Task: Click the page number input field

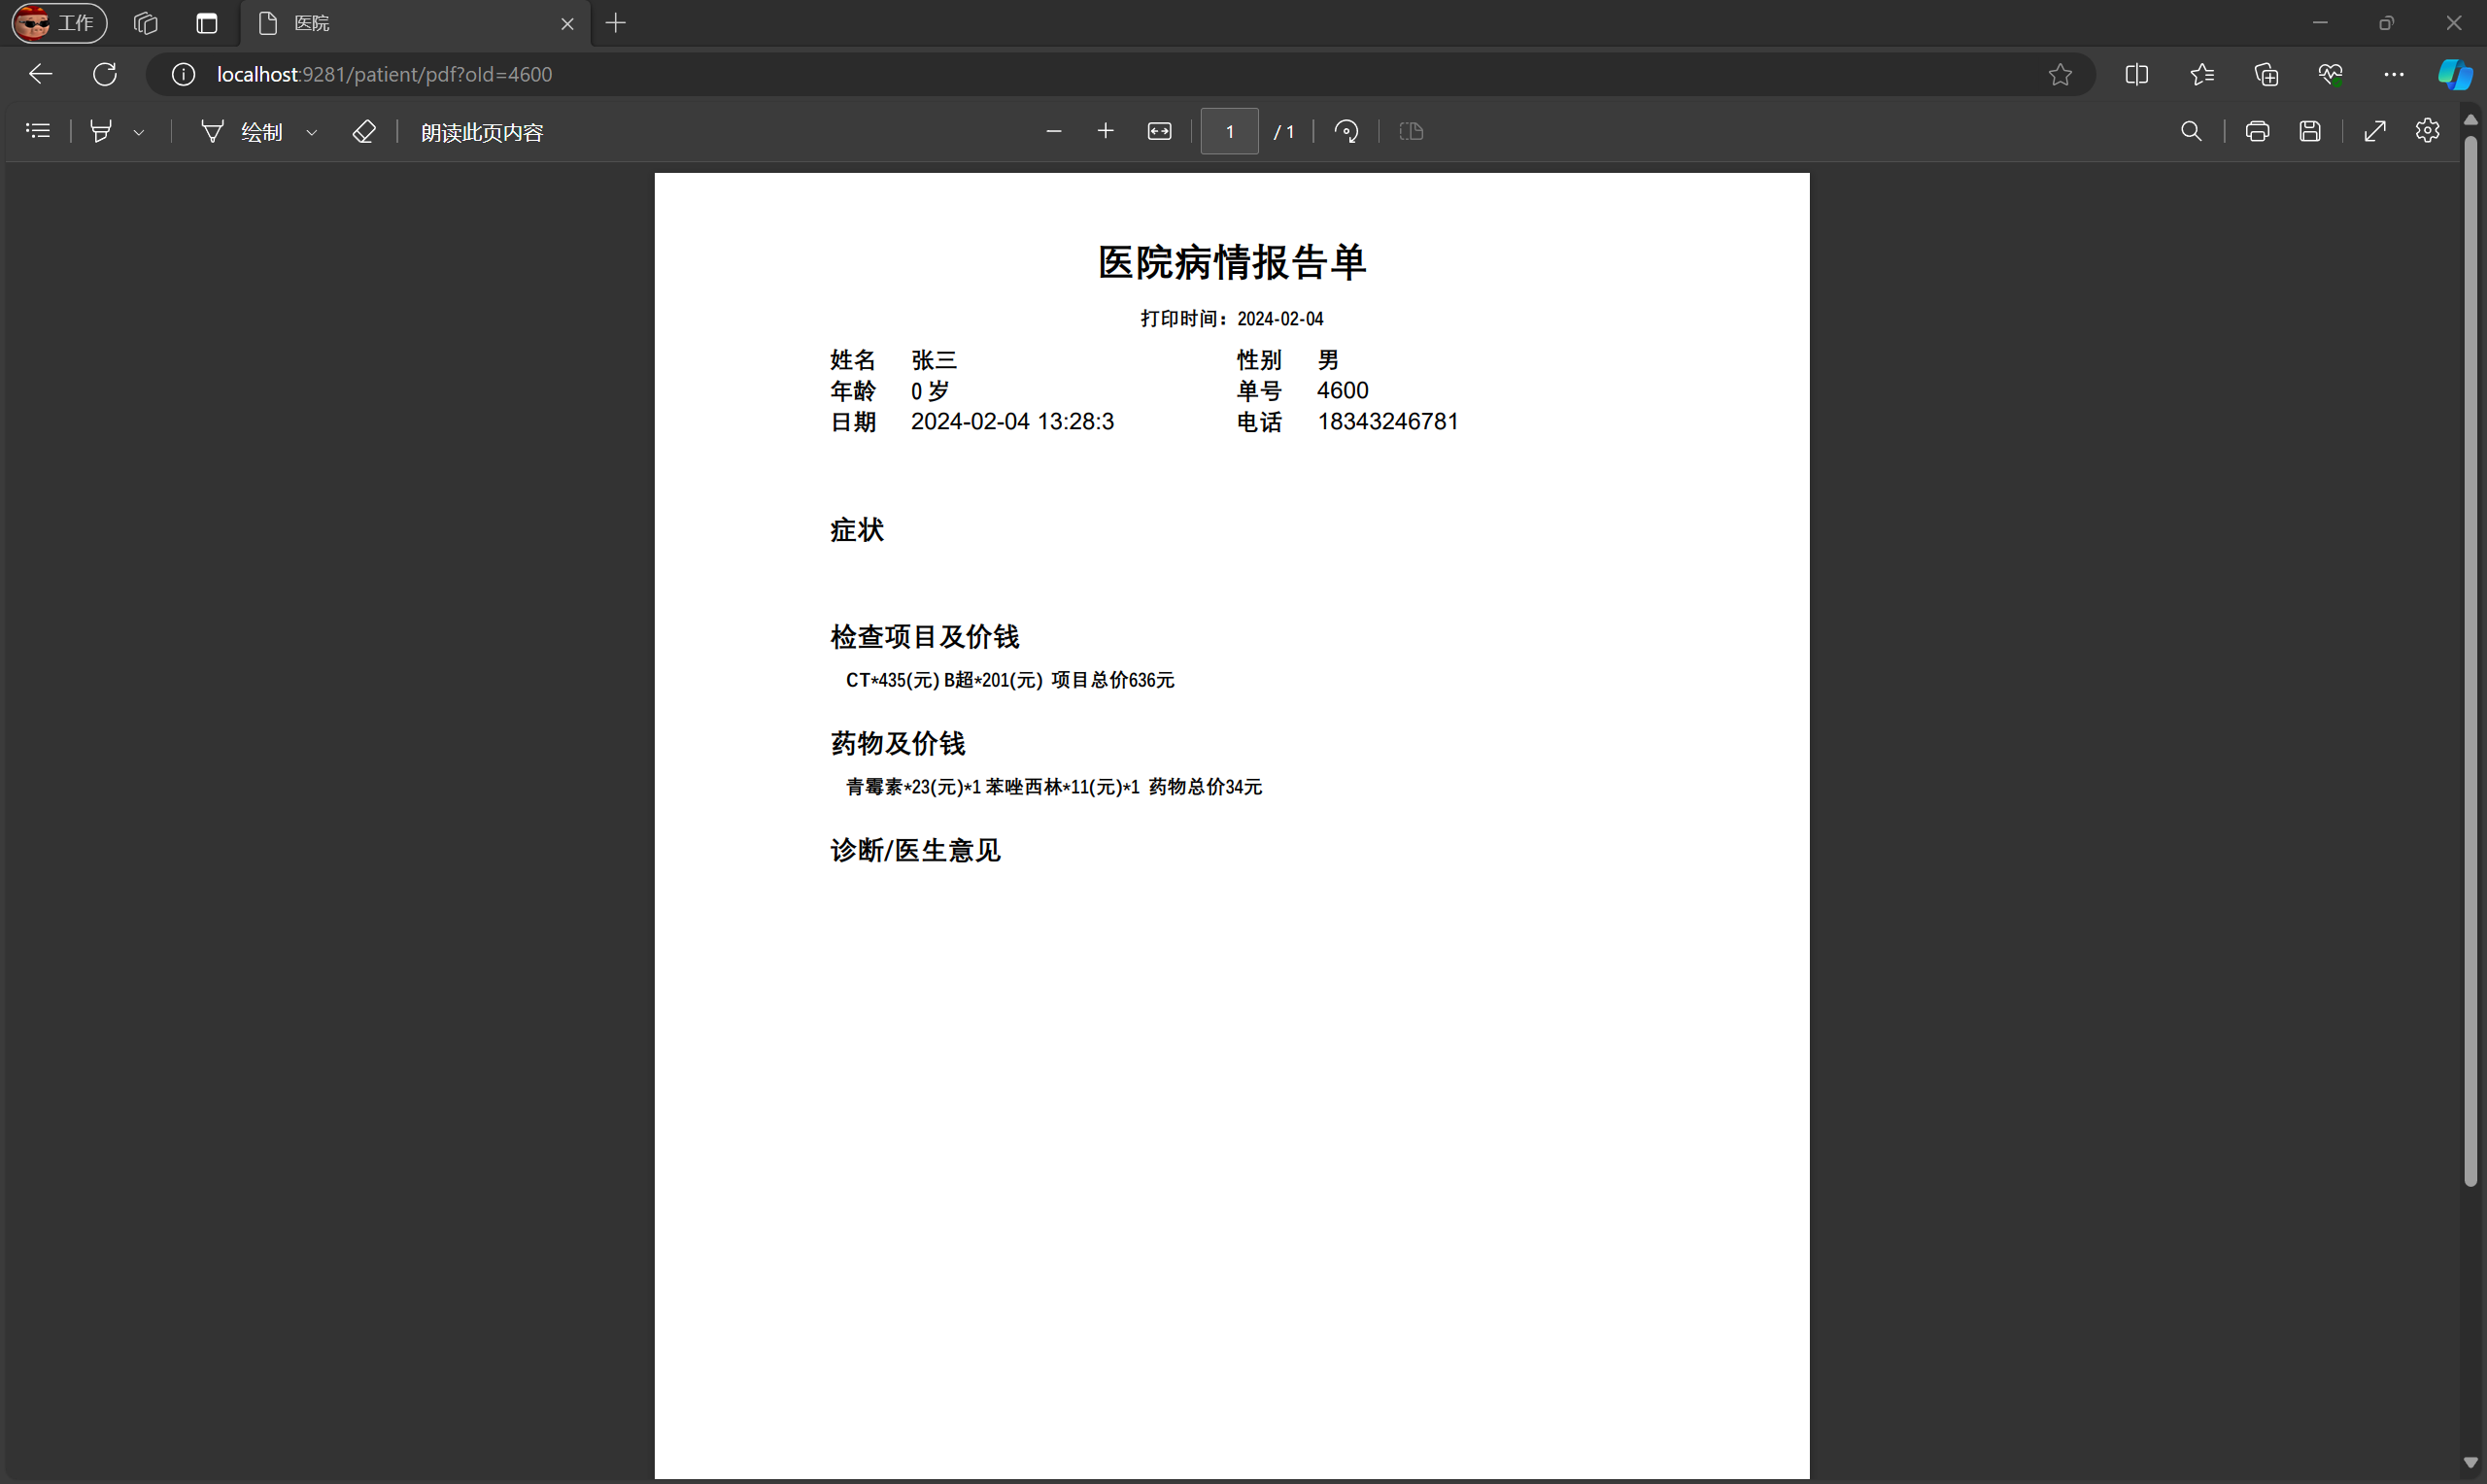Action: 1229,131
